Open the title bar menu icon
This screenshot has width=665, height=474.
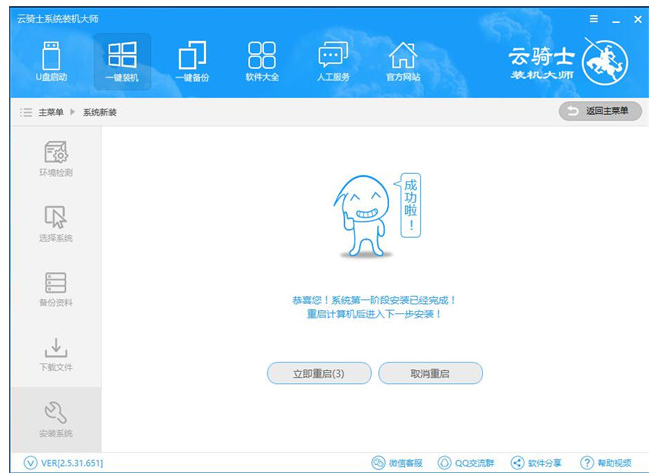click(593, 19)
